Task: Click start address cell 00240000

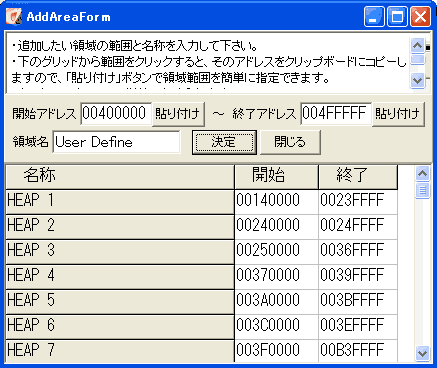Action: click(x=276, y=227)
